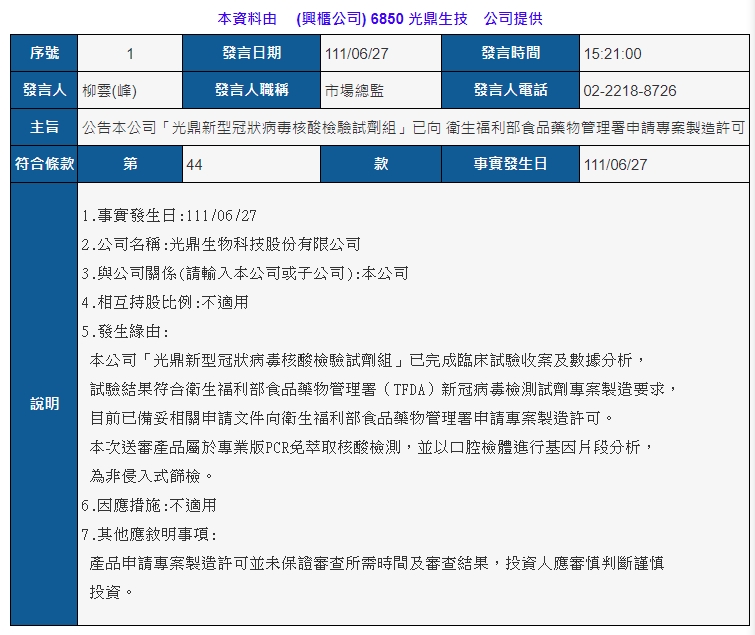Click the 主旨 label cell
The image size is (755, 635).
[44, 127]
